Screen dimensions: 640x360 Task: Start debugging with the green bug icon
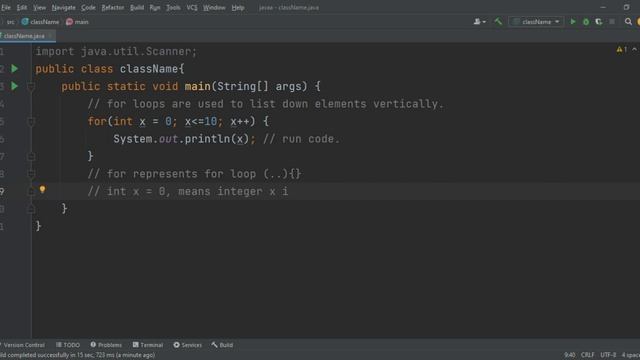pos(586,22)
